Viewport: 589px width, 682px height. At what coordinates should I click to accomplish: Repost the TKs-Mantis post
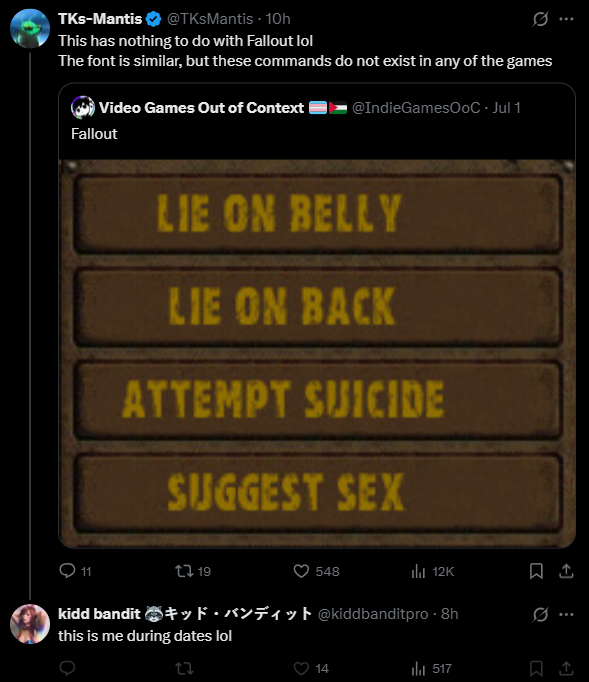tap(193, 571)
